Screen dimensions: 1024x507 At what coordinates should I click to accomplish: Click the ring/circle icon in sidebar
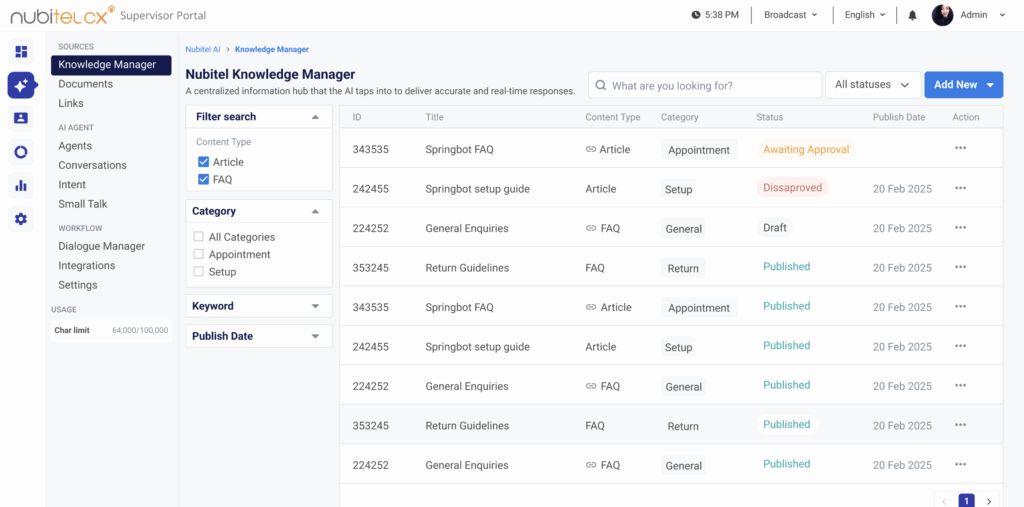point(21,152)
